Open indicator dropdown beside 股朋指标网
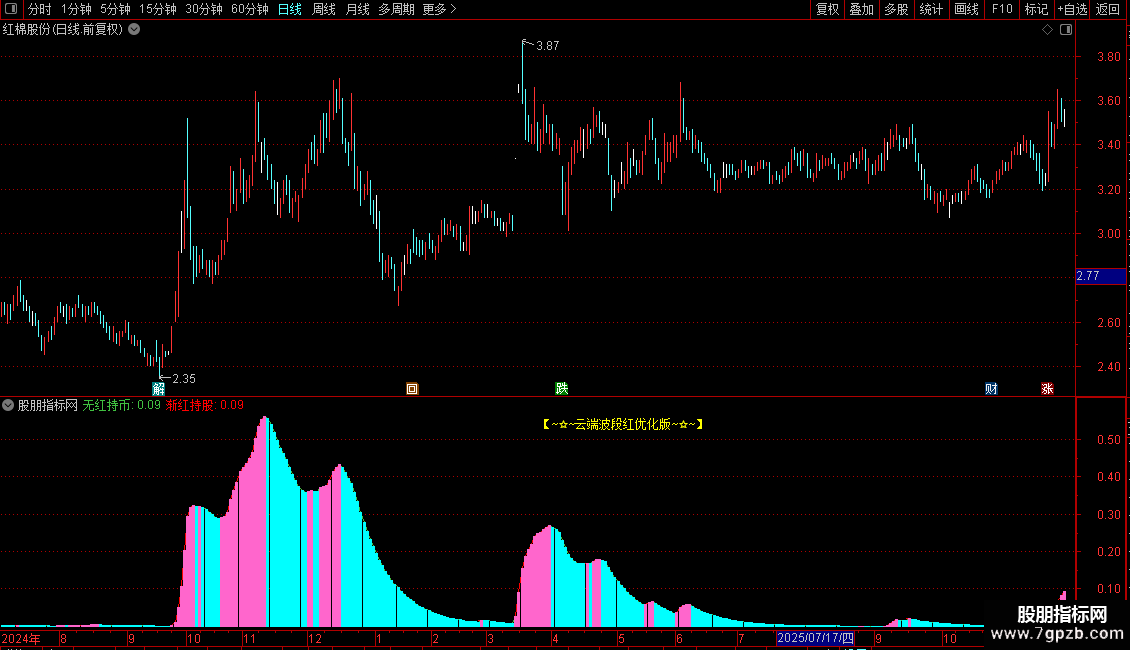1130x650 pixels. (8, 406)
